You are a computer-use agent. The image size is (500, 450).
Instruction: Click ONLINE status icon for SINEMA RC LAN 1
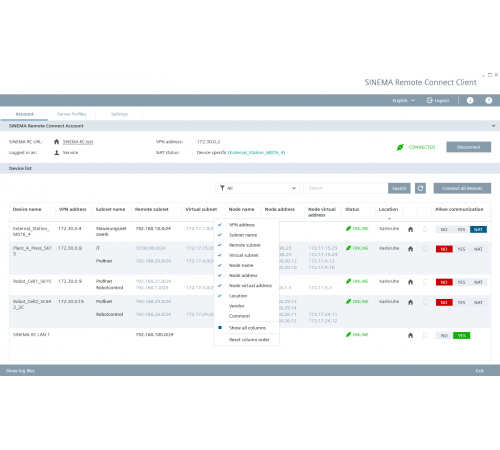tap(348, 334)
